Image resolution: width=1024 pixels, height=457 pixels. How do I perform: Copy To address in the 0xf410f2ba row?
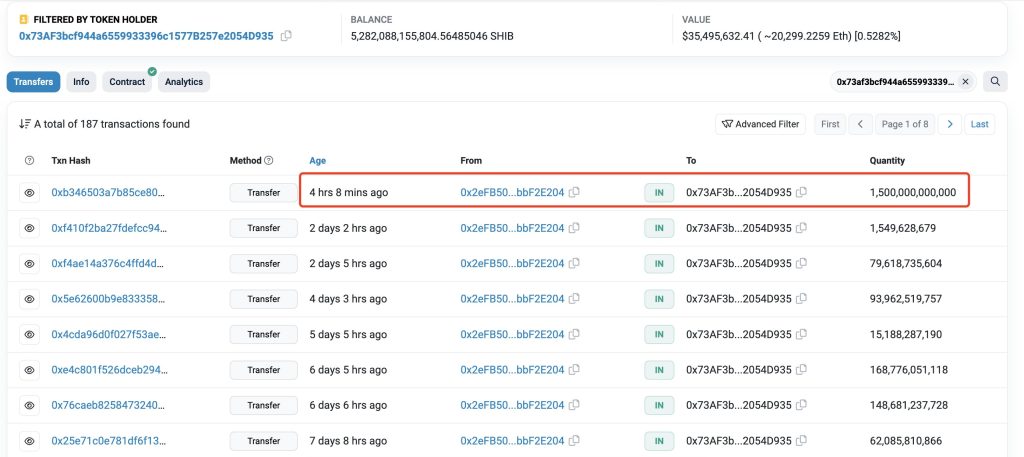(x=801, y=228)
